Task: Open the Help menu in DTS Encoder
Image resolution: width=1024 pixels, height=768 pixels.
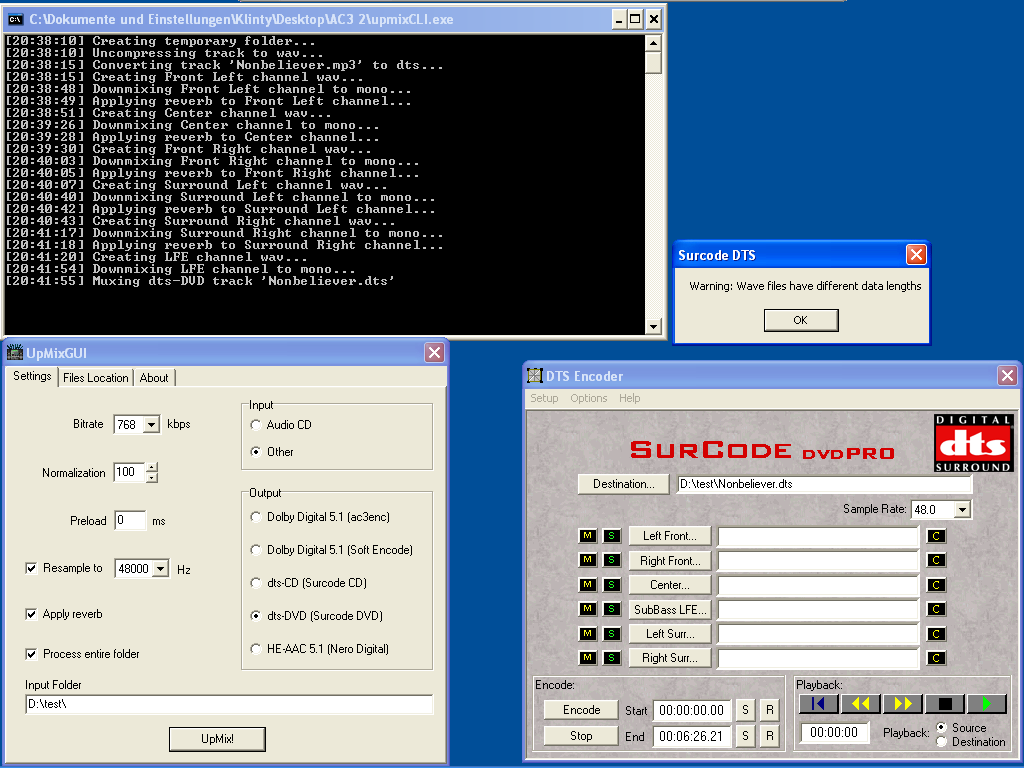Action: tap(630, 398)
